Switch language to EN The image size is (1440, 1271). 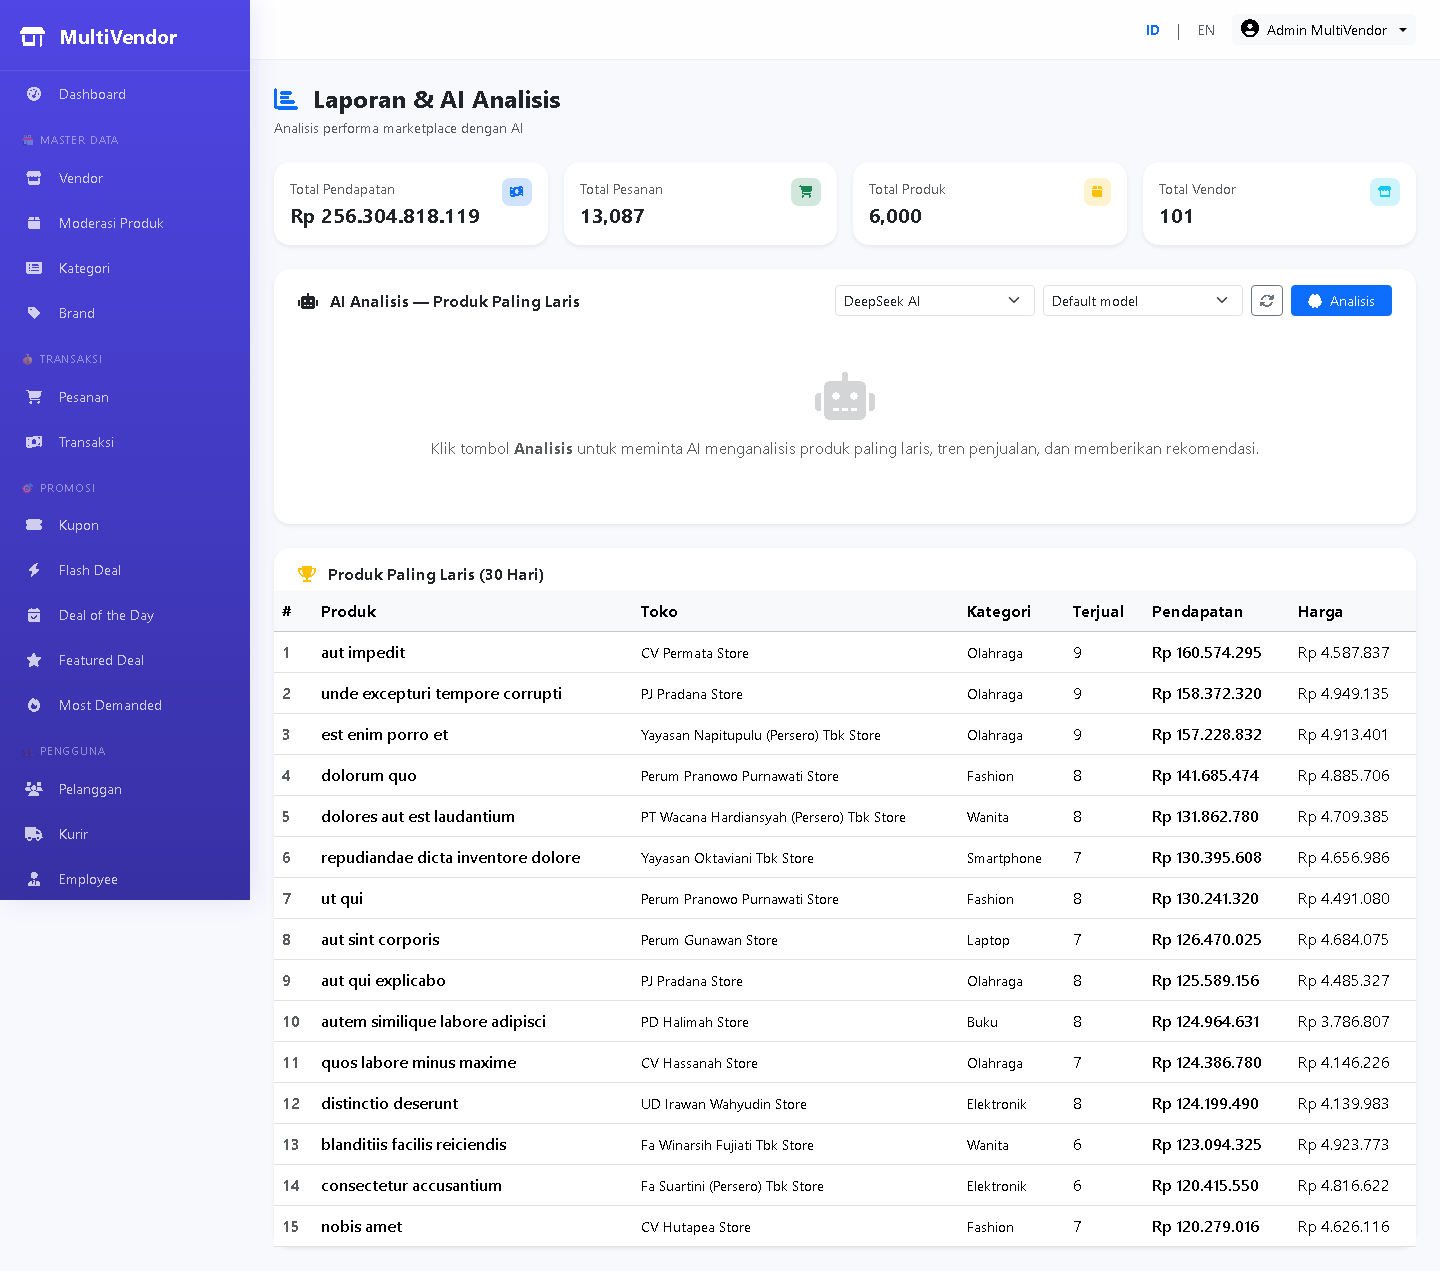(1206, 30)
